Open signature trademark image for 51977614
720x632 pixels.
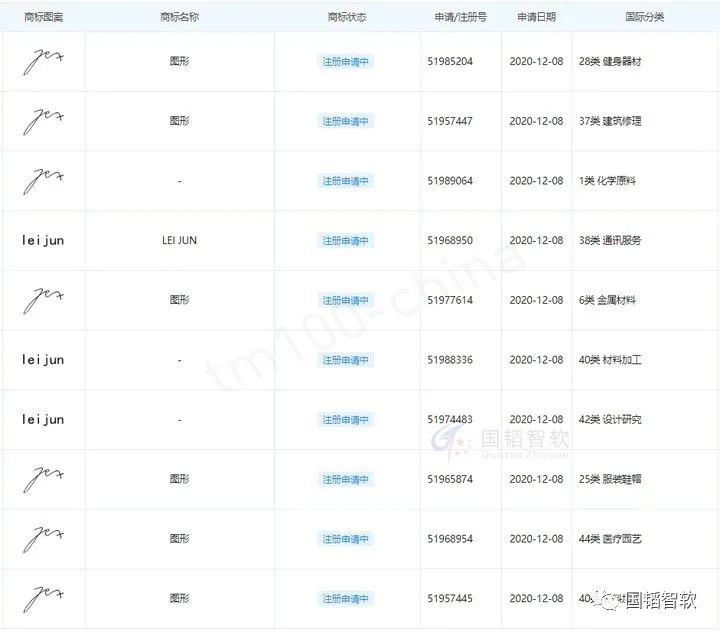[44, 300]
